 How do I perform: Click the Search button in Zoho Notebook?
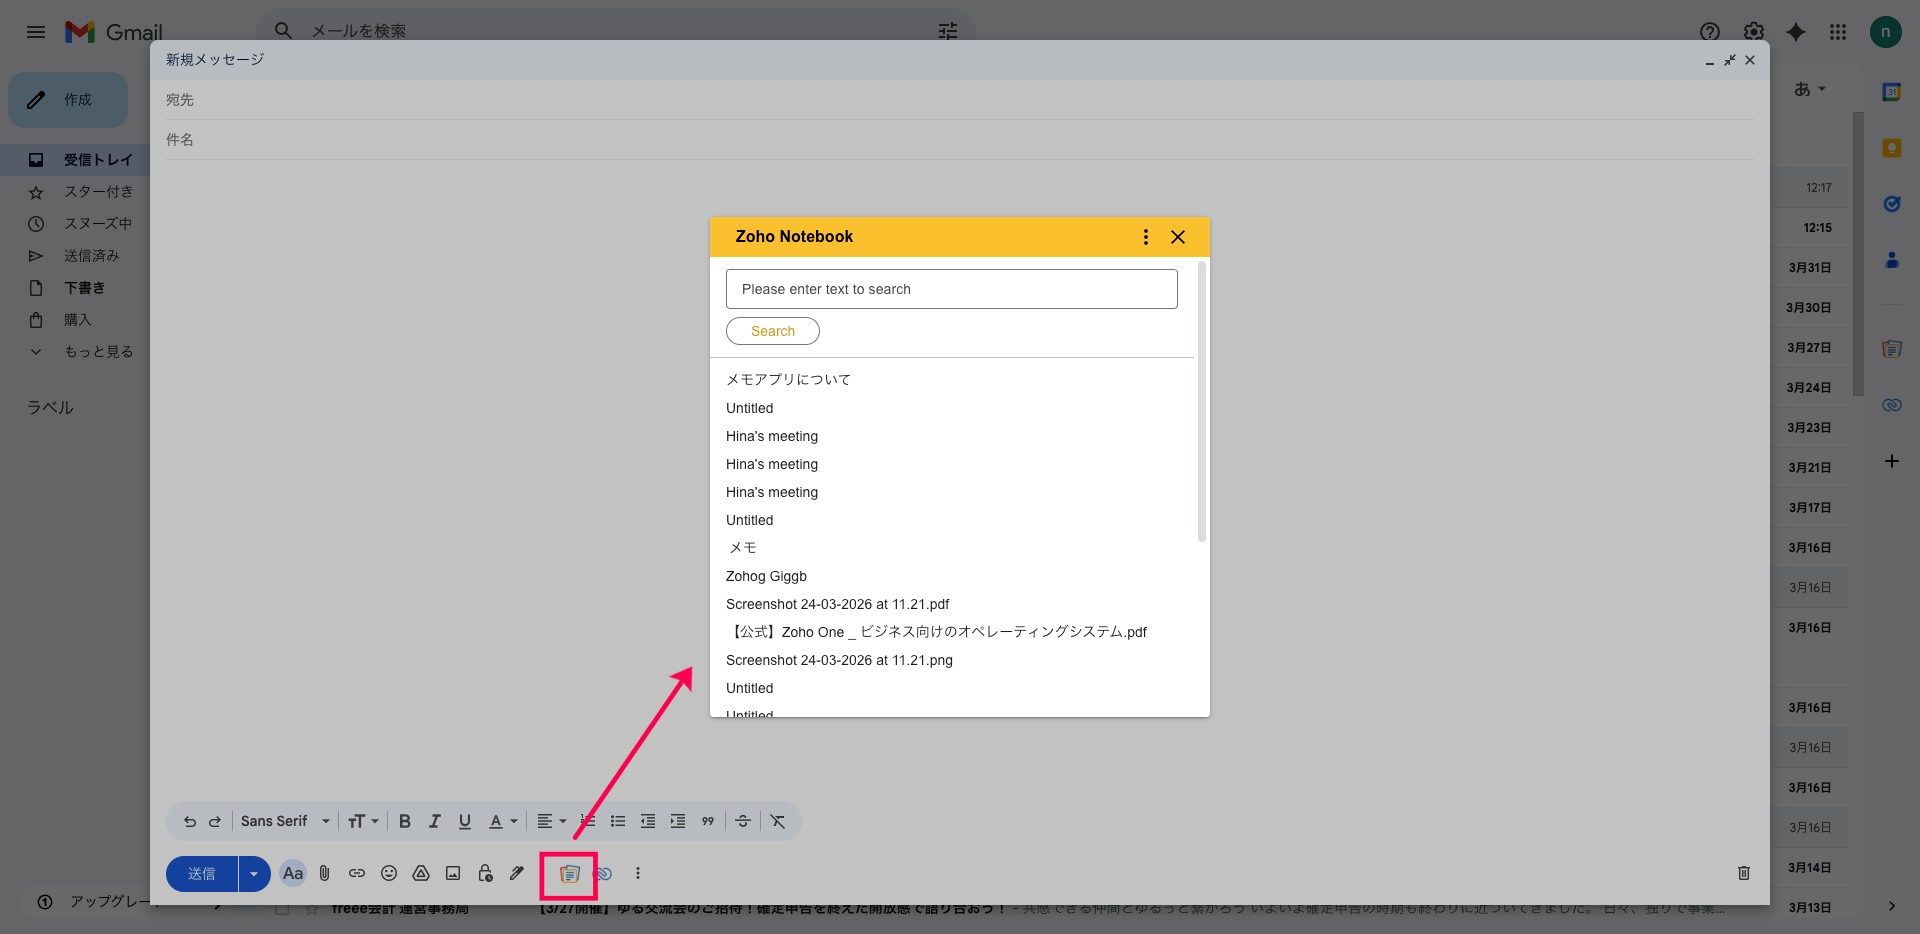tap(772, 331)
